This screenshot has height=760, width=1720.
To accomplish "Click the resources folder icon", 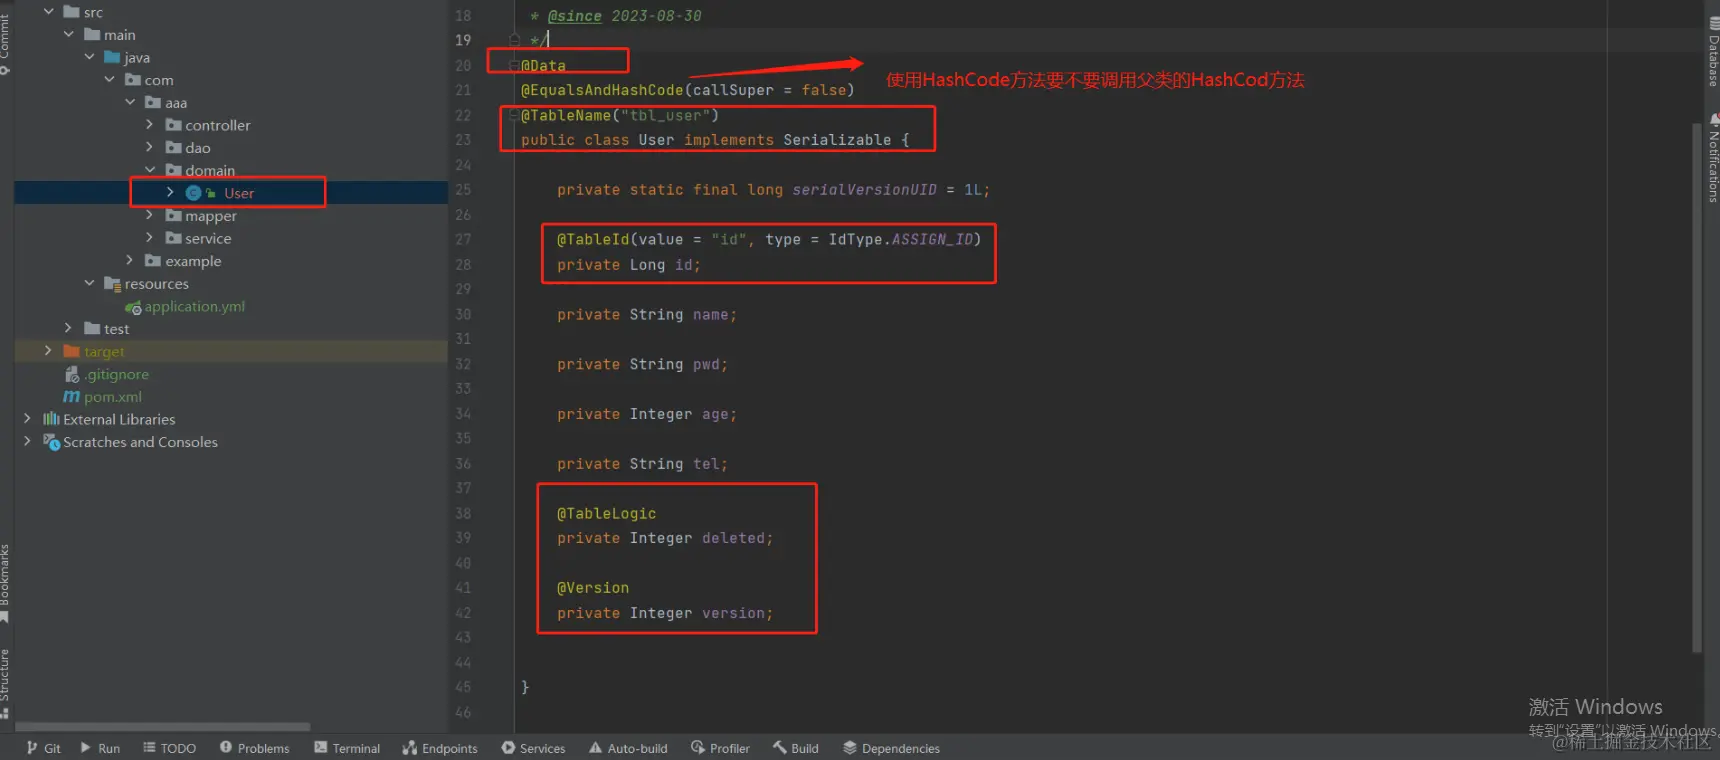I will [112, 284].
